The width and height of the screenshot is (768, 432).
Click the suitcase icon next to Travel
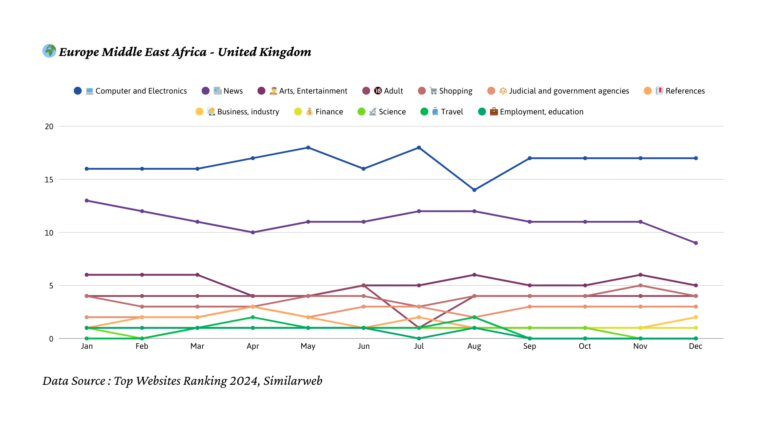point(435,111)
